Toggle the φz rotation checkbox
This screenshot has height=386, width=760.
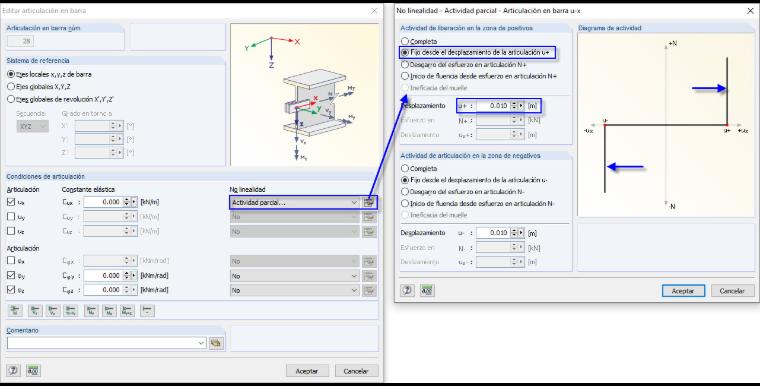coord(11,290)
